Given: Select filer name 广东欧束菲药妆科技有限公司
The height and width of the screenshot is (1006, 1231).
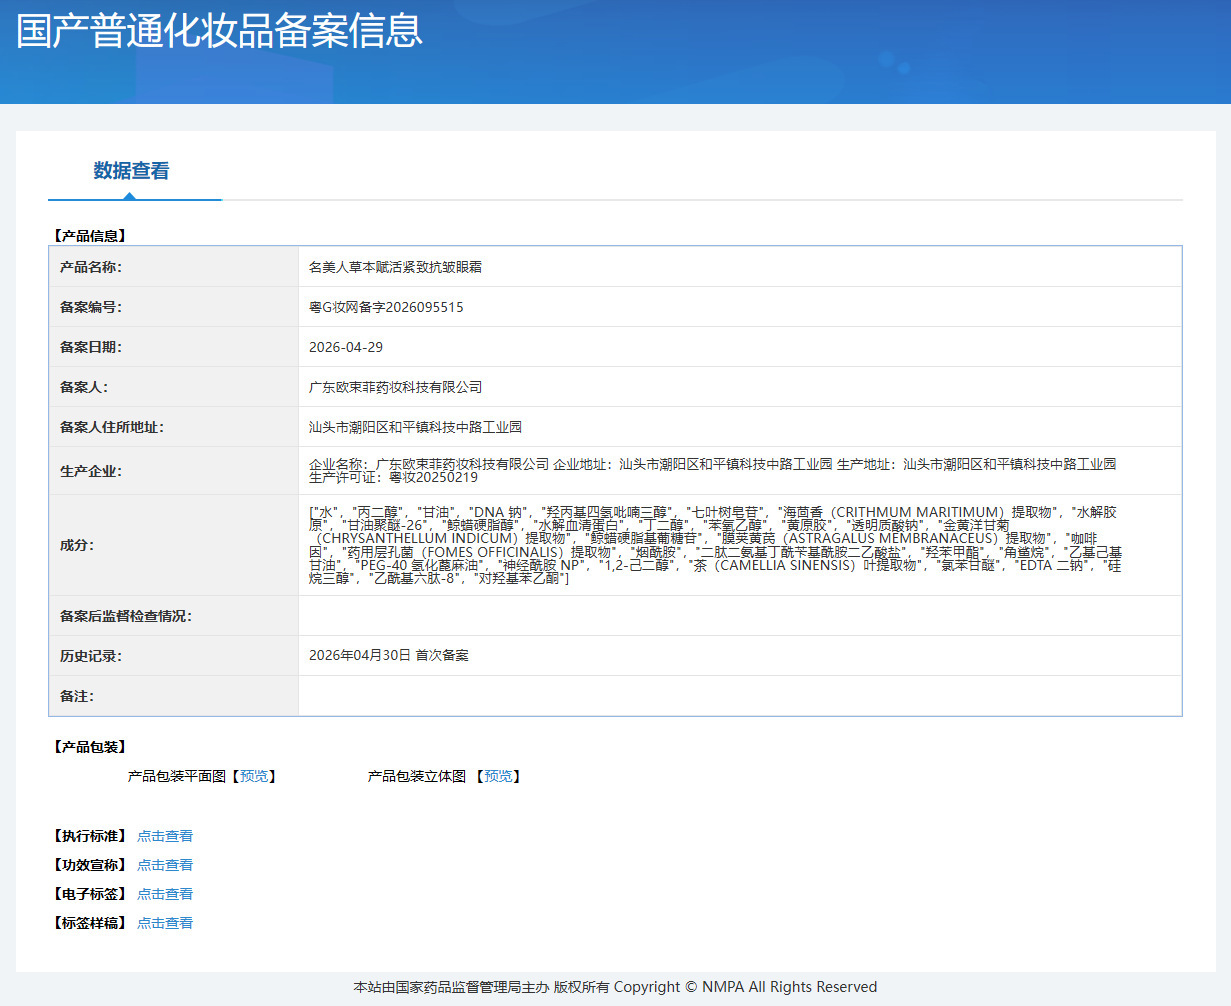Looking at the screenshot, I should coord(396,387).
